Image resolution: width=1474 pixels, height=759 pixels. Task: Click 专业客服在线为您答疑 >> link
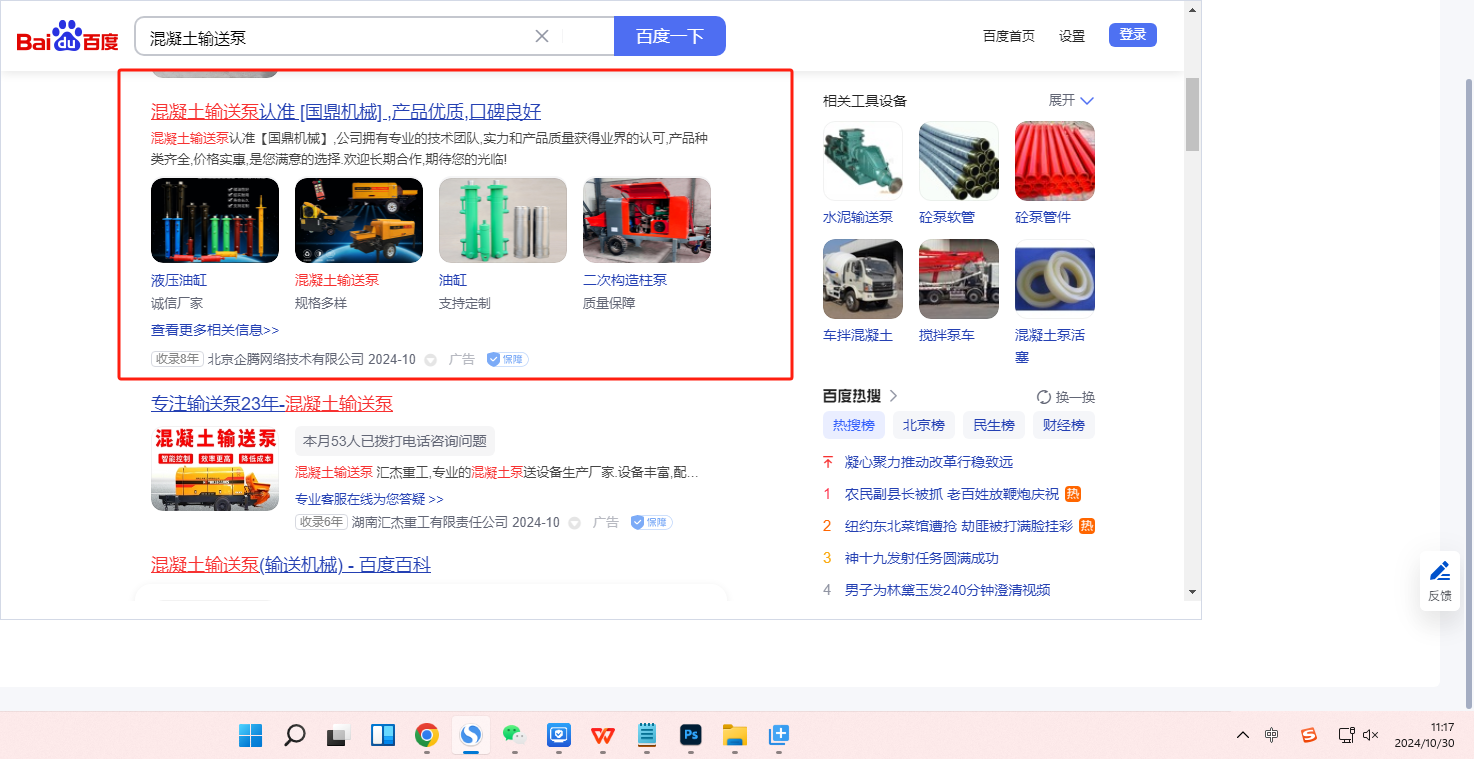tap(369, 498)
